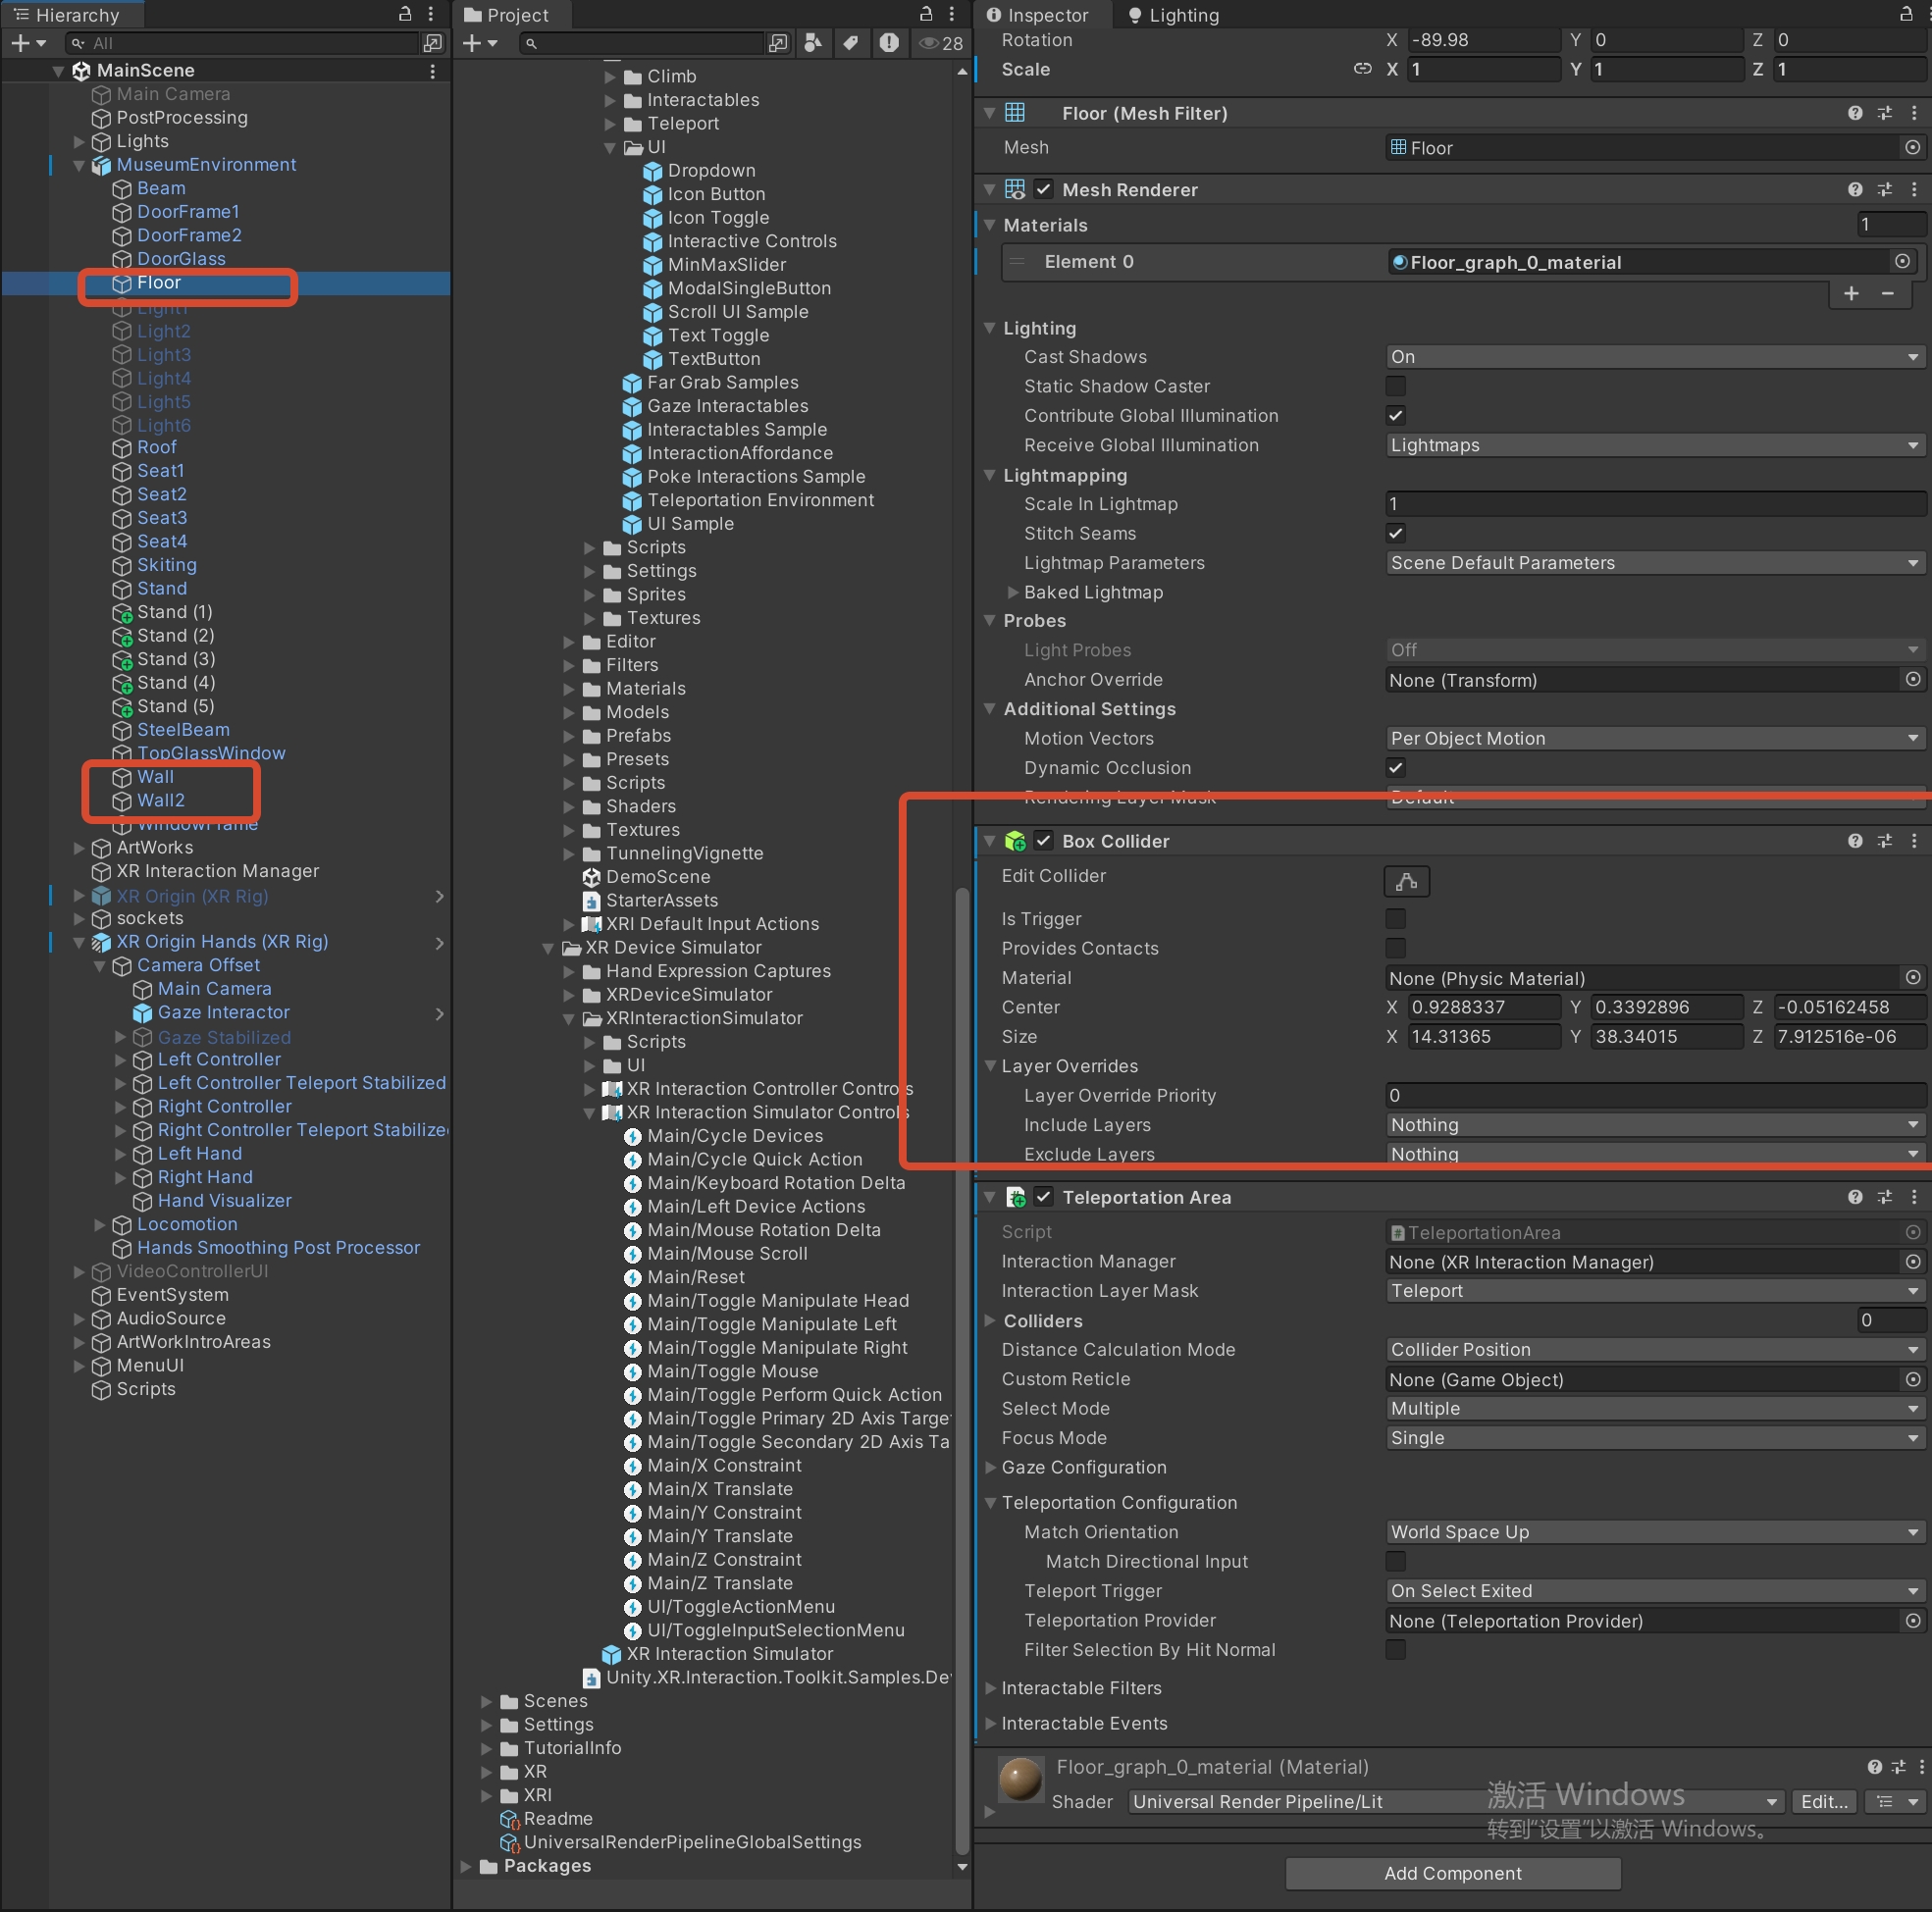The width and height of the screenshot is (1932, 1912).
Task: Open Mesh Renderer help reference icon
Action: [x=1855, y=189]
